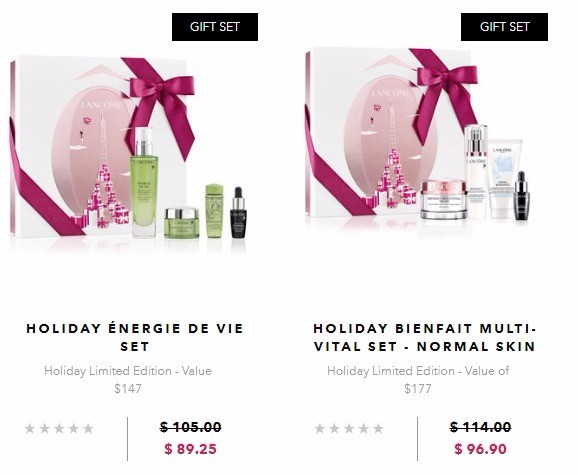Click the Value of $177 description text
Image resolution: width=578 pixels, height=475 pixels.
pyautogui.click(x=418, y=380)
